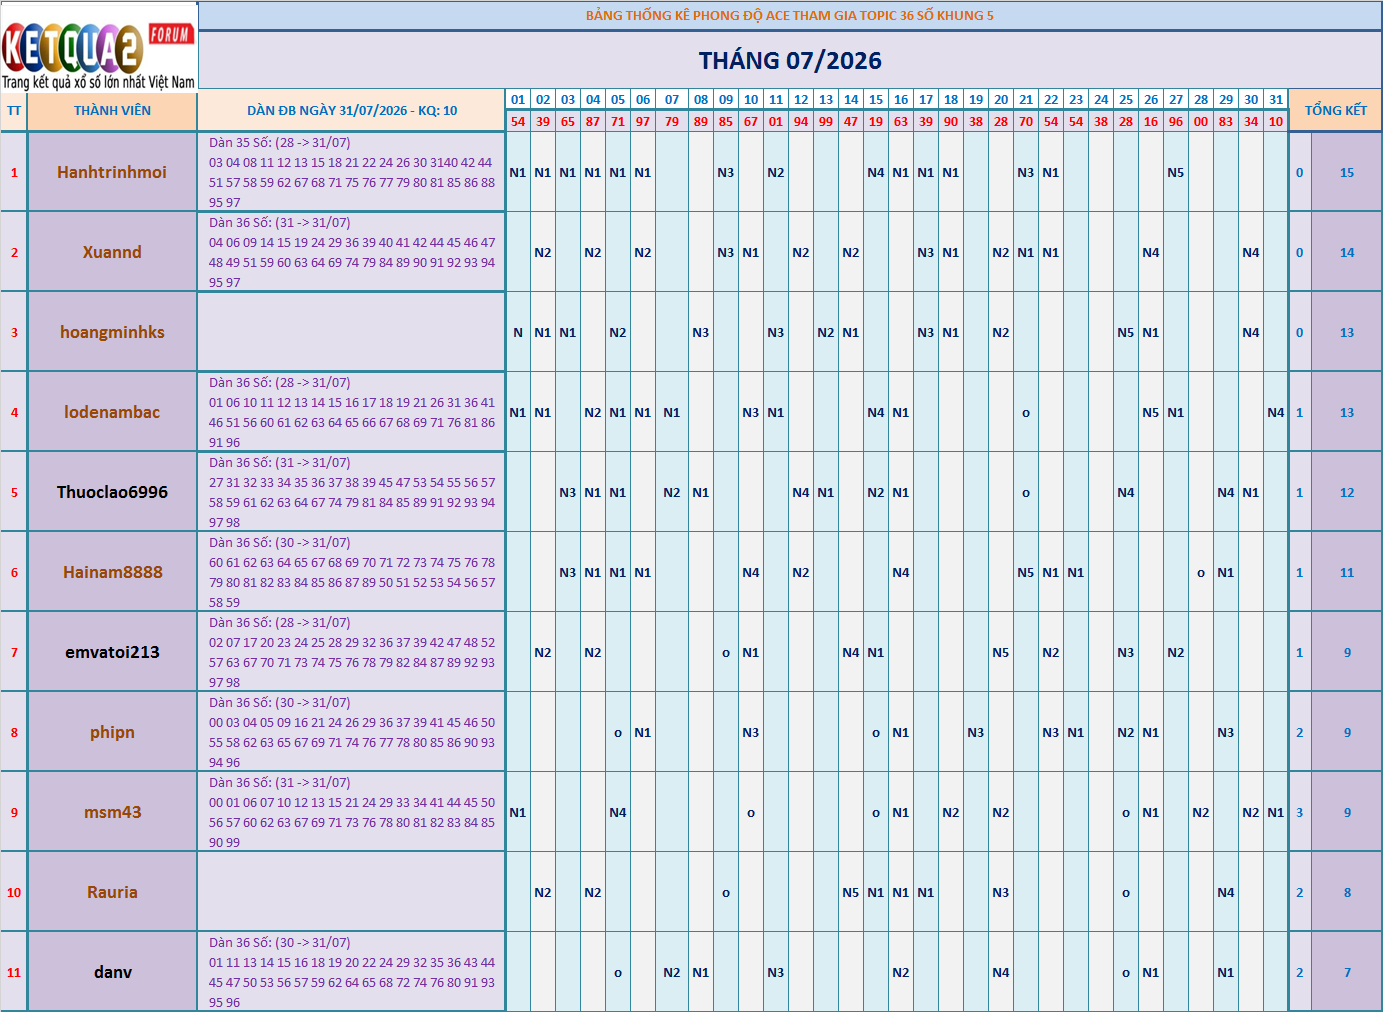Click the day 23 column header
1383x1012 pixels.
1076,99
